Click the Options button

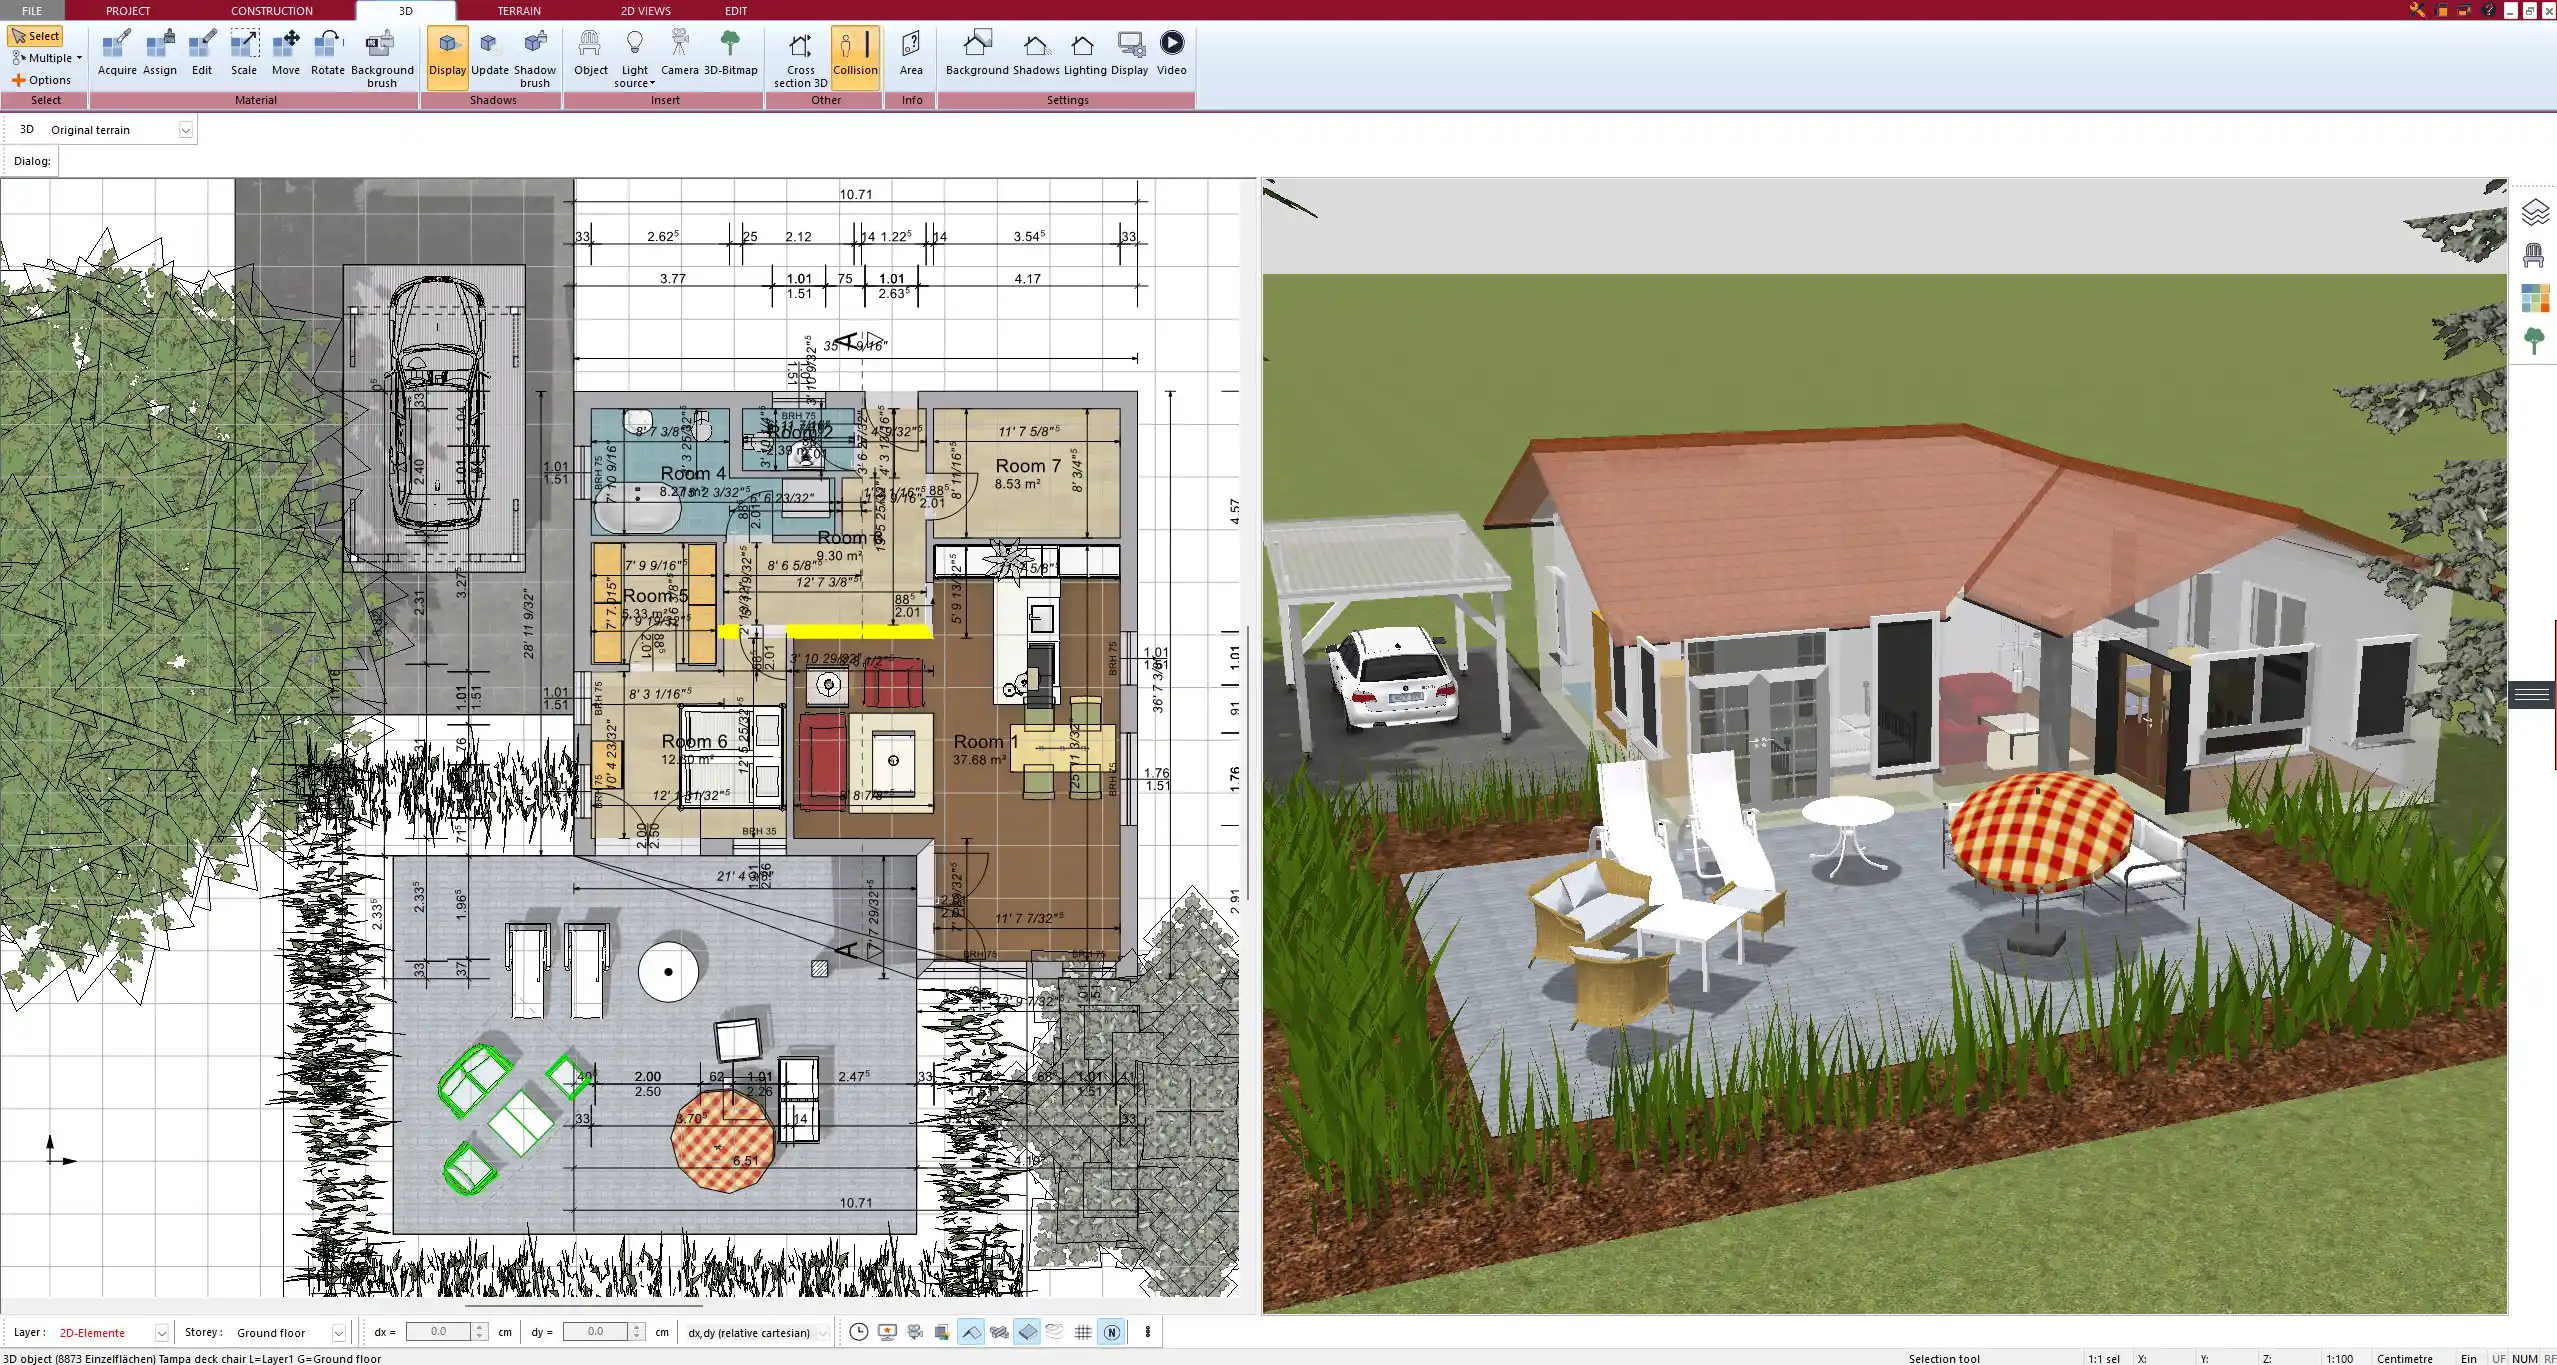click(42, 80)
